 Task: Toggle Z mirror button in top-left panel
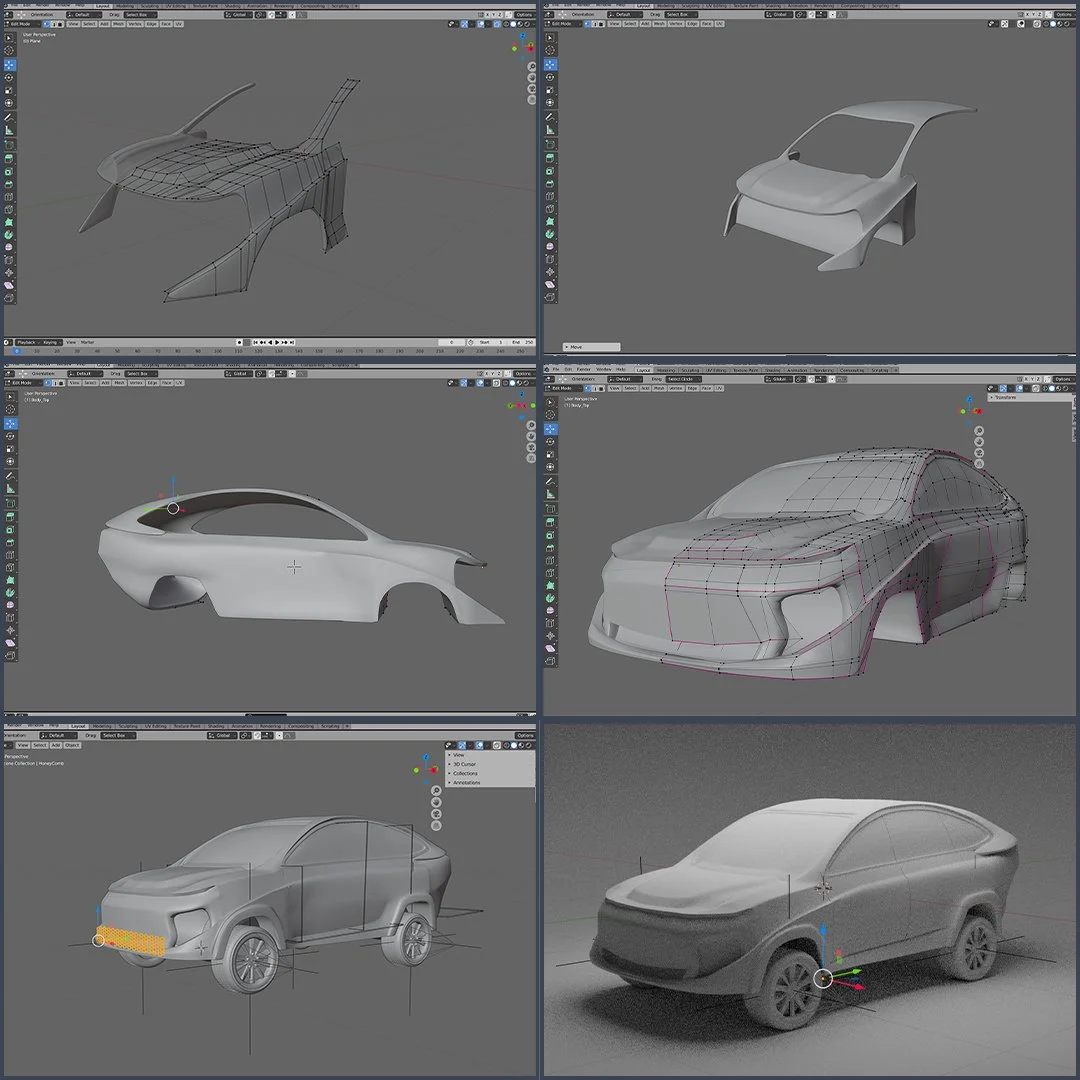[501, 14]
